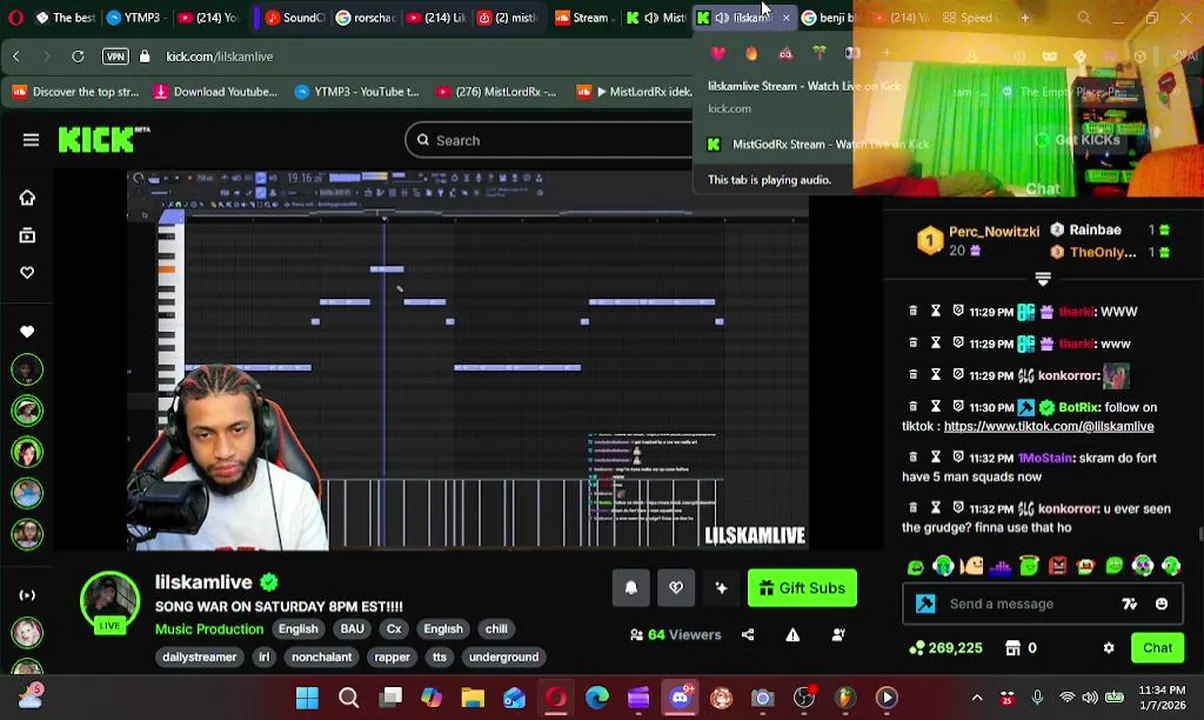
Task: Open moderator user icon beside report
Action: [x=839, y=634]
